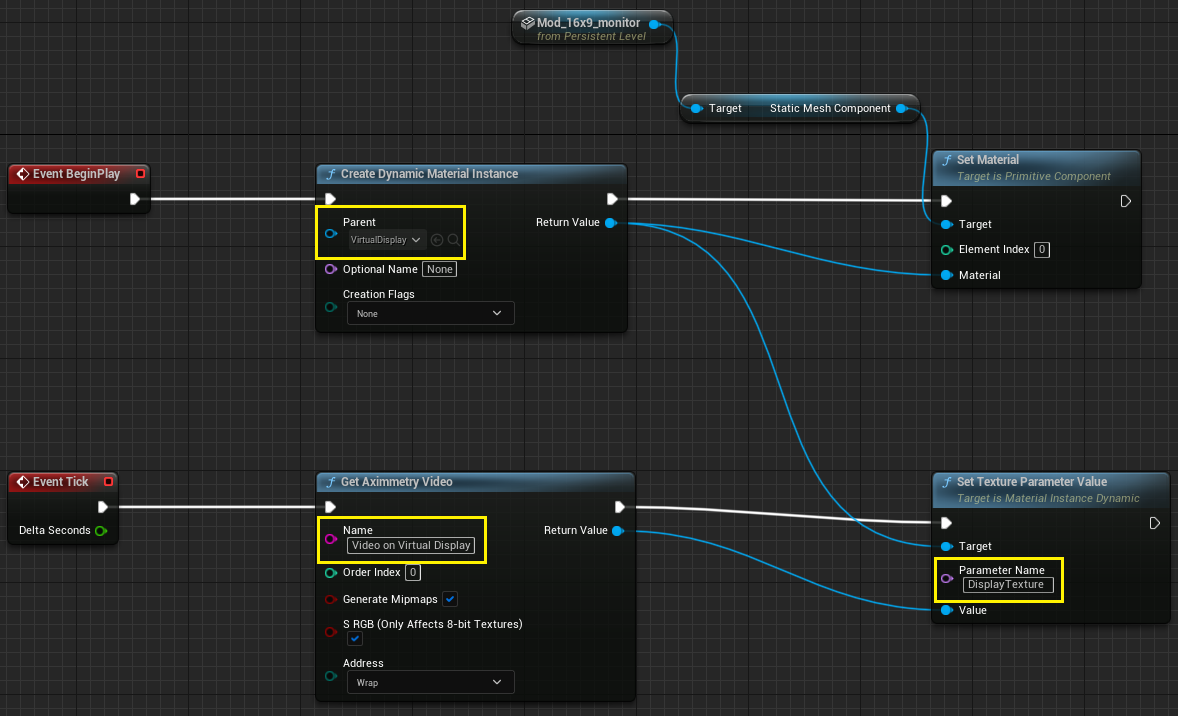
Task: Open the Creation Flags dropdown
Action: 430,313
